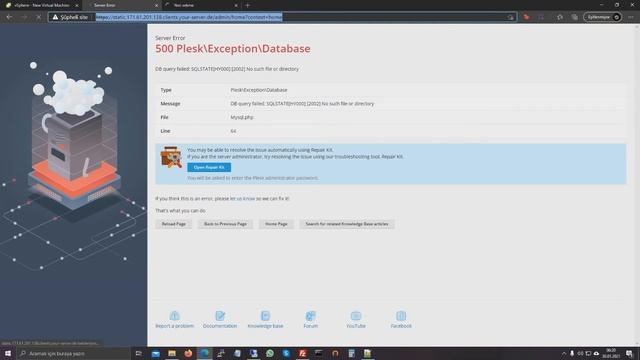Screen dimensions: 640x360
Task: Open the Documentation icon link
Action: 220,316
